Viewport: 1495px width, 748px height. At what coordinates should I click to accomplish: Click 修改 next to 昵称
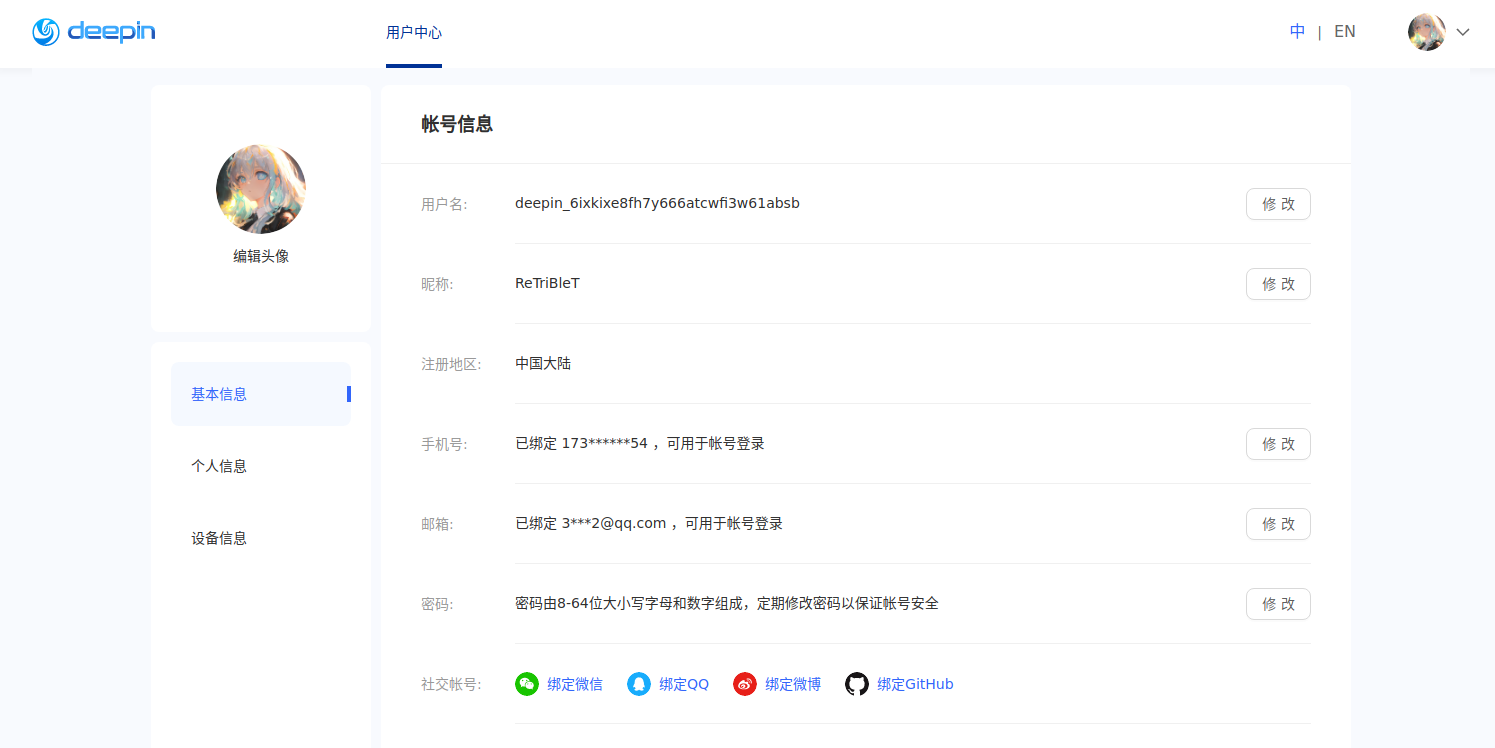click(1278, 284)
